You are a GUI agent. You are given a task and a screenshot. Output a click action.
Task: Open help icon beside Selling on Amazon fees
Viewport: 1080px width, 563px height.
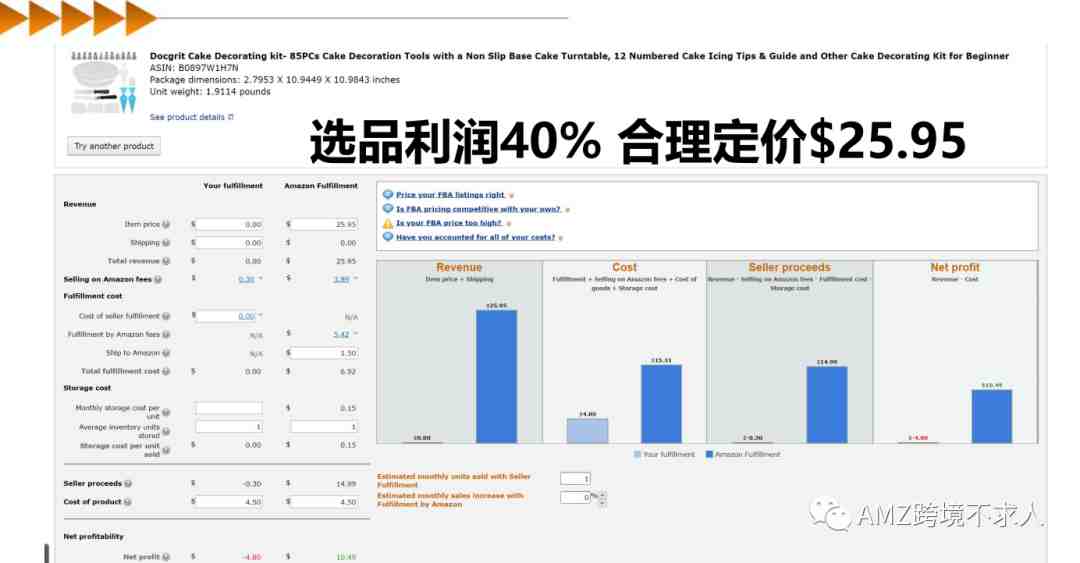tap(158, 280)
